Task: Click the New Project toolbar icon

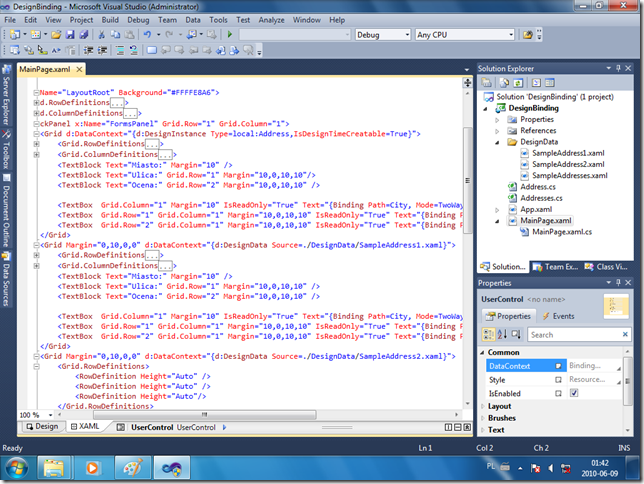Action: 15,35
